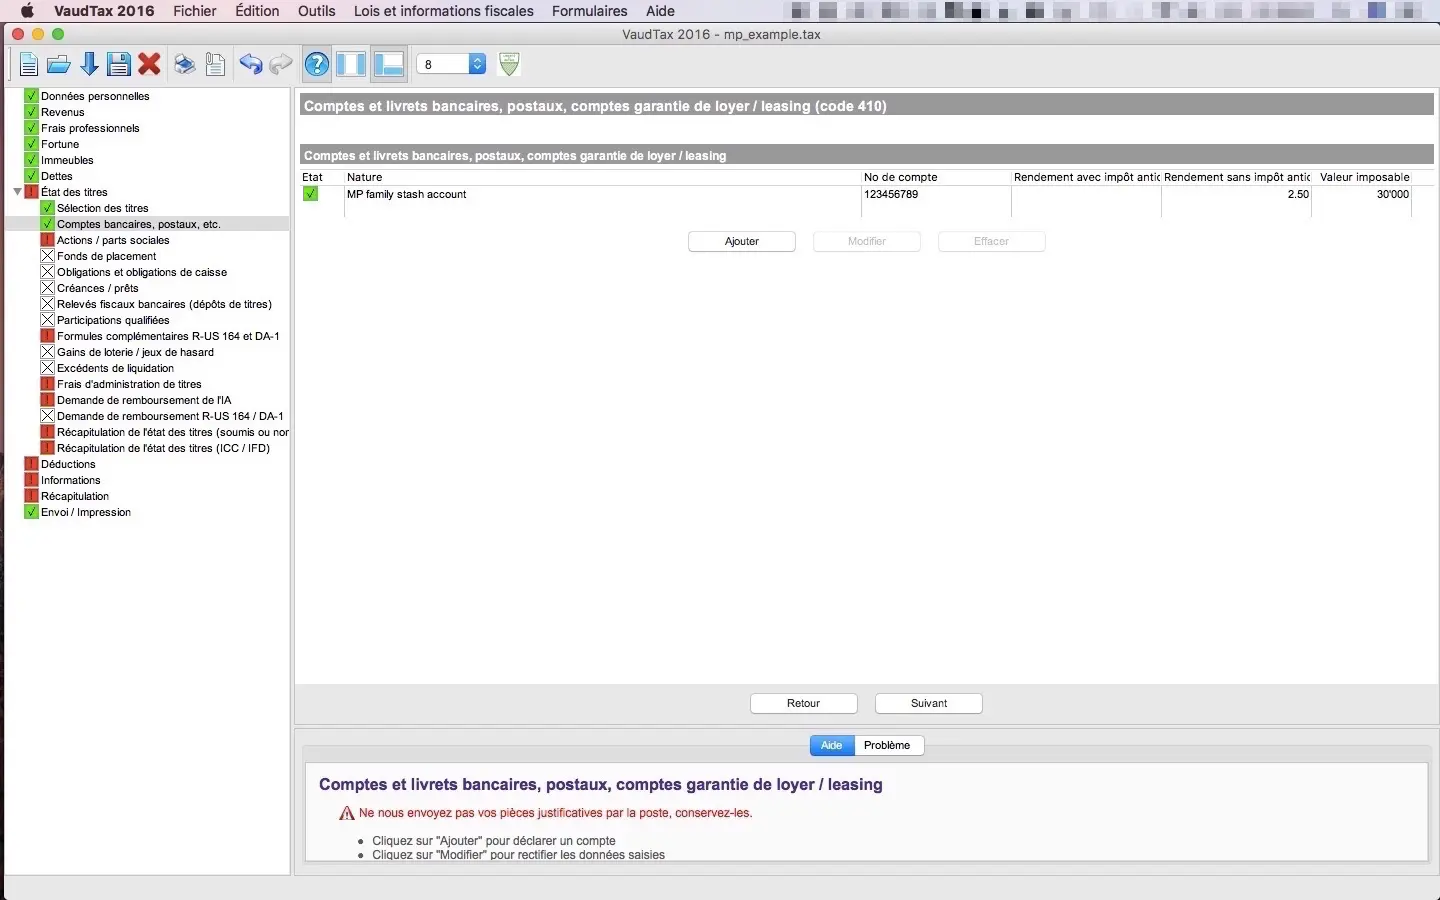Select Immeubles in the tree
This screenshot has width=1440, height=900.
pos(67,160)
